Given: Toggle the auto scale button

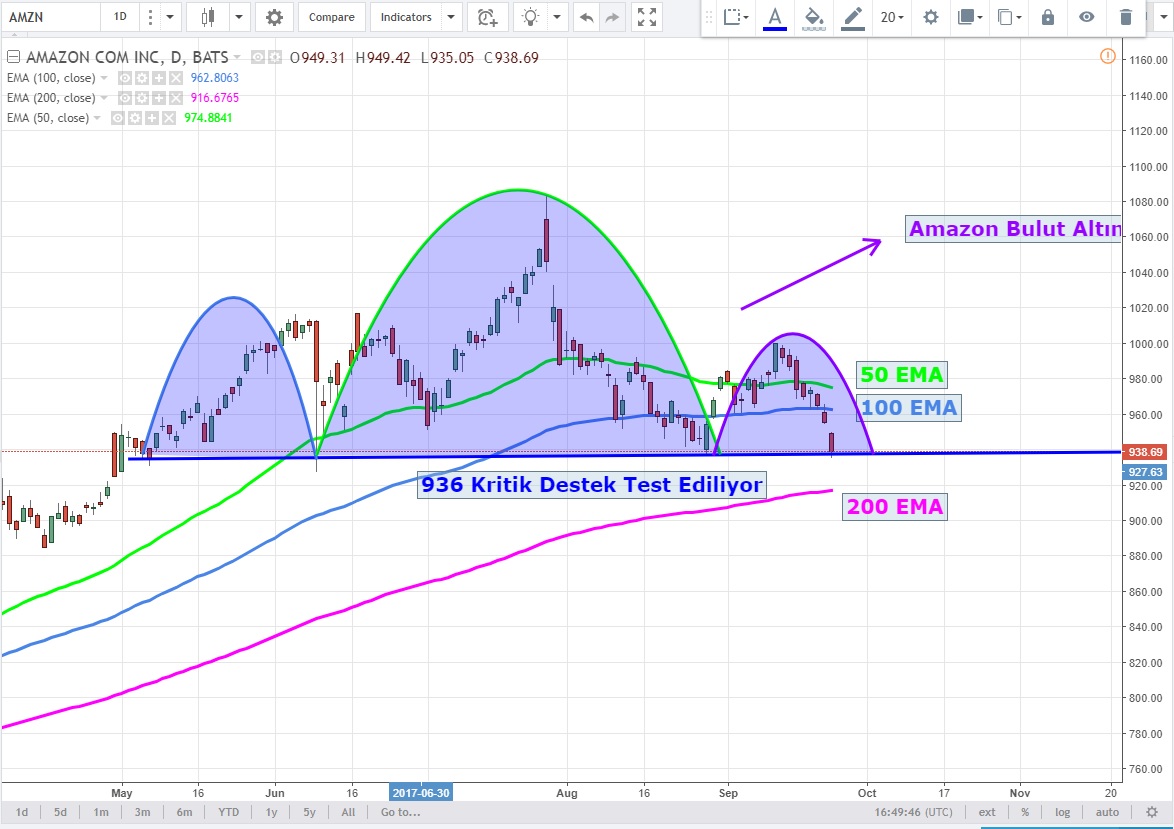Looking at the screenshot, I should point(1106,812).
